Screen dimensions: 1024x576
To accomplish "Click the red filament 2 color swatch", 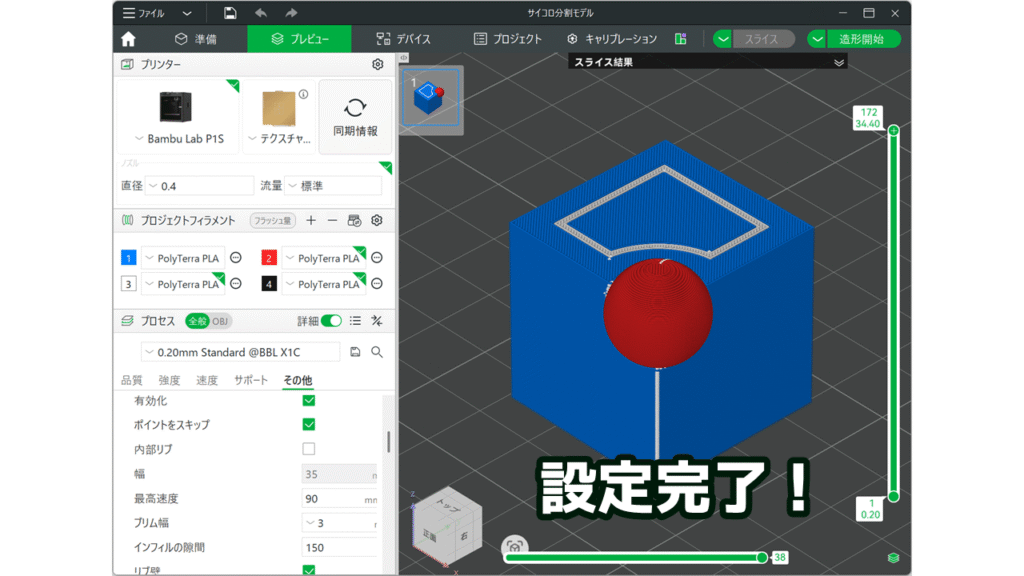I will tap(268, 258).
